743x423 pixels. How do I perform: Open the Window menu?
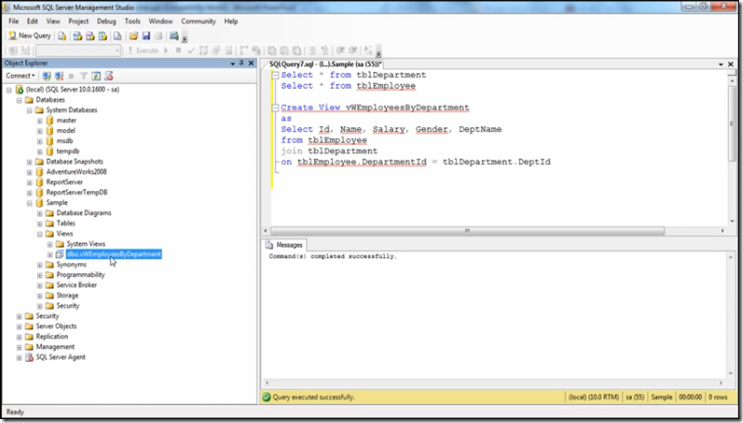point(161,21)
